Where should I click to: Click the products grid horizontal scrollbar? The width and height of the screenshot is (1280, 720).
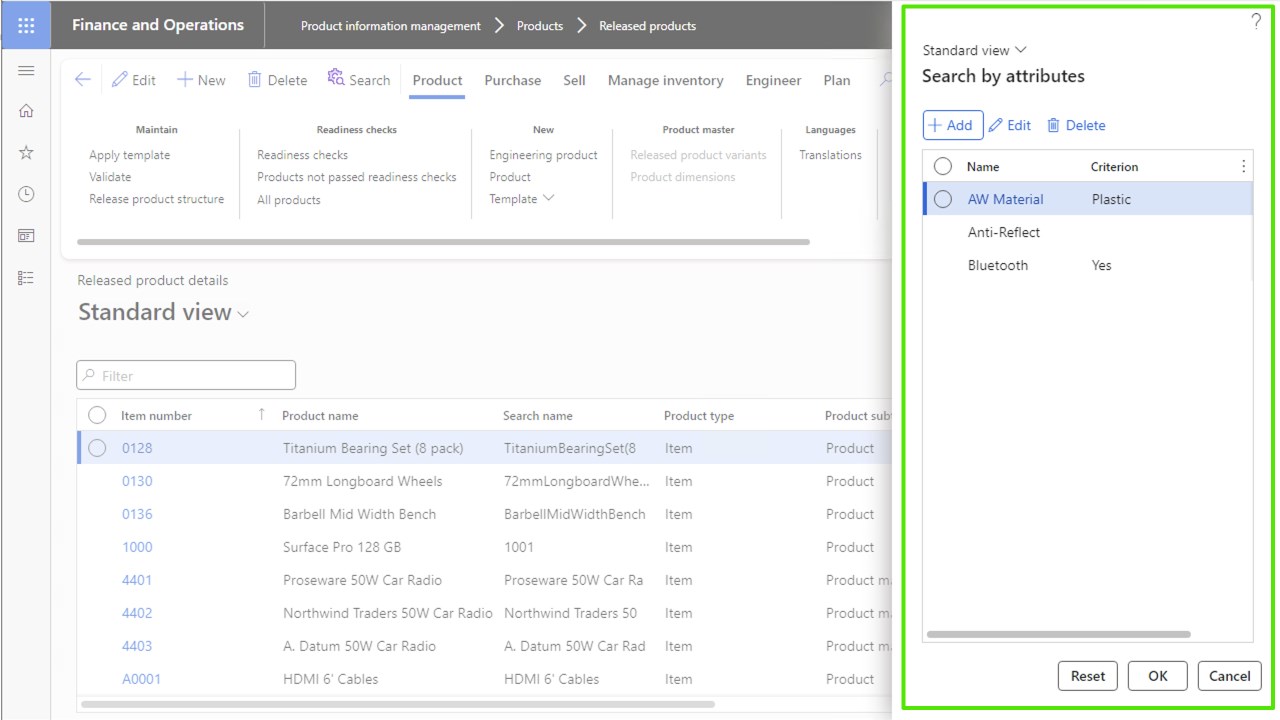(x=398, y=704)
